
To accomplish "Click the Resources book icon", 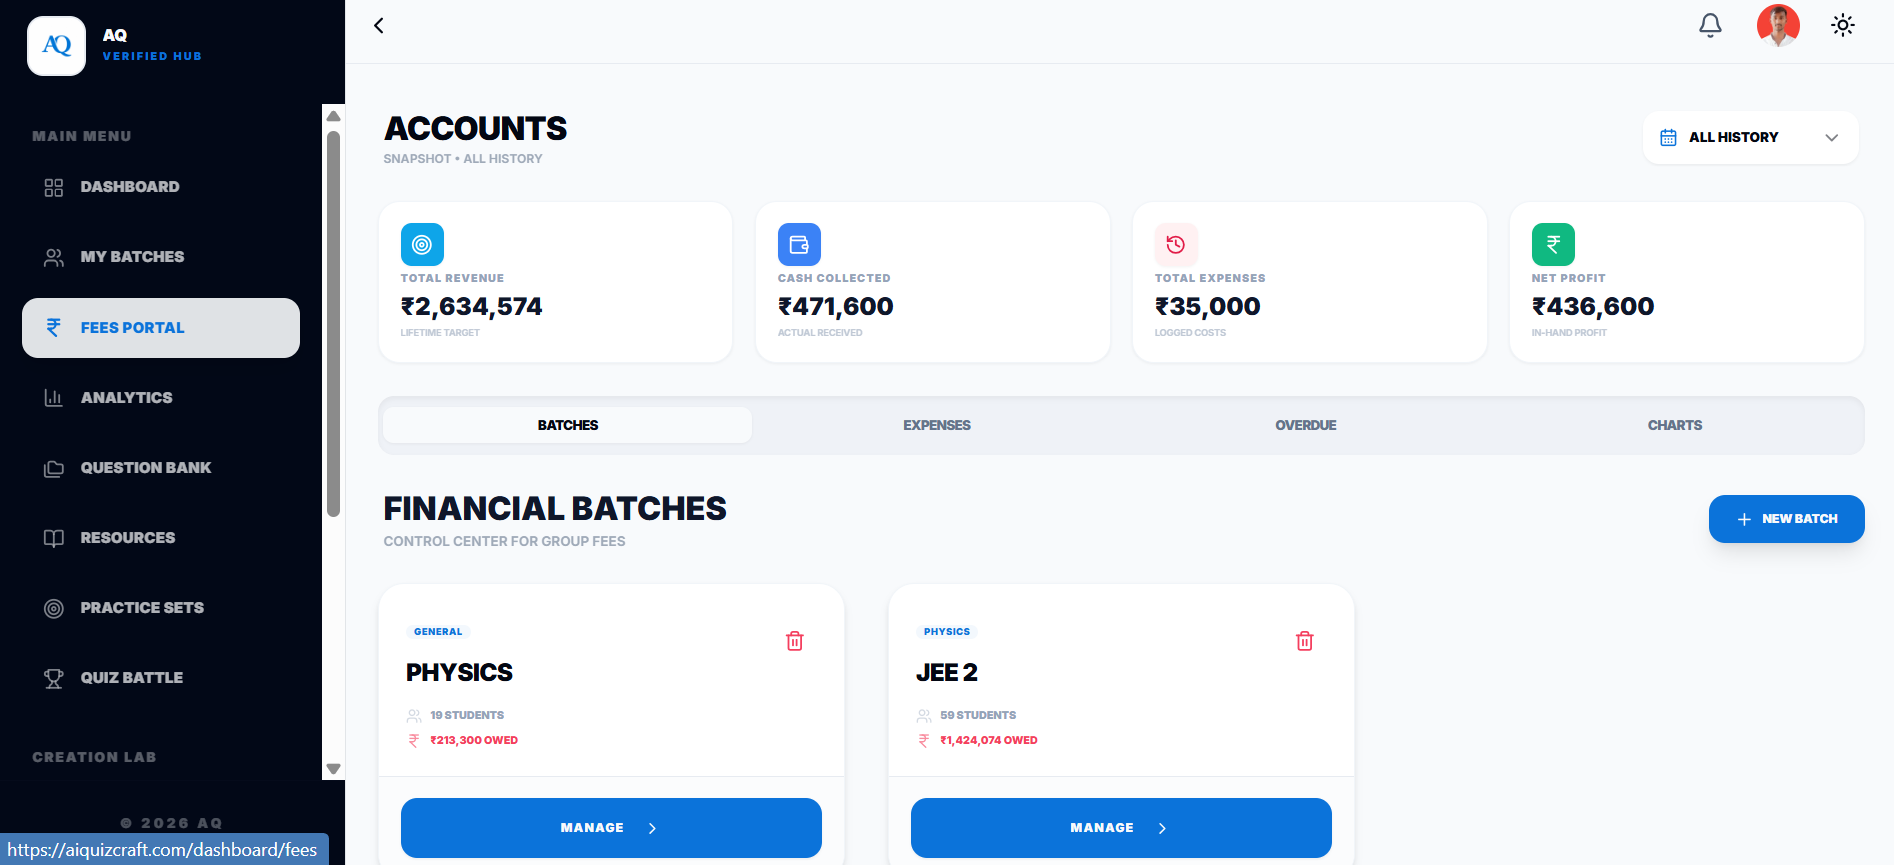I will coord(54,538).
